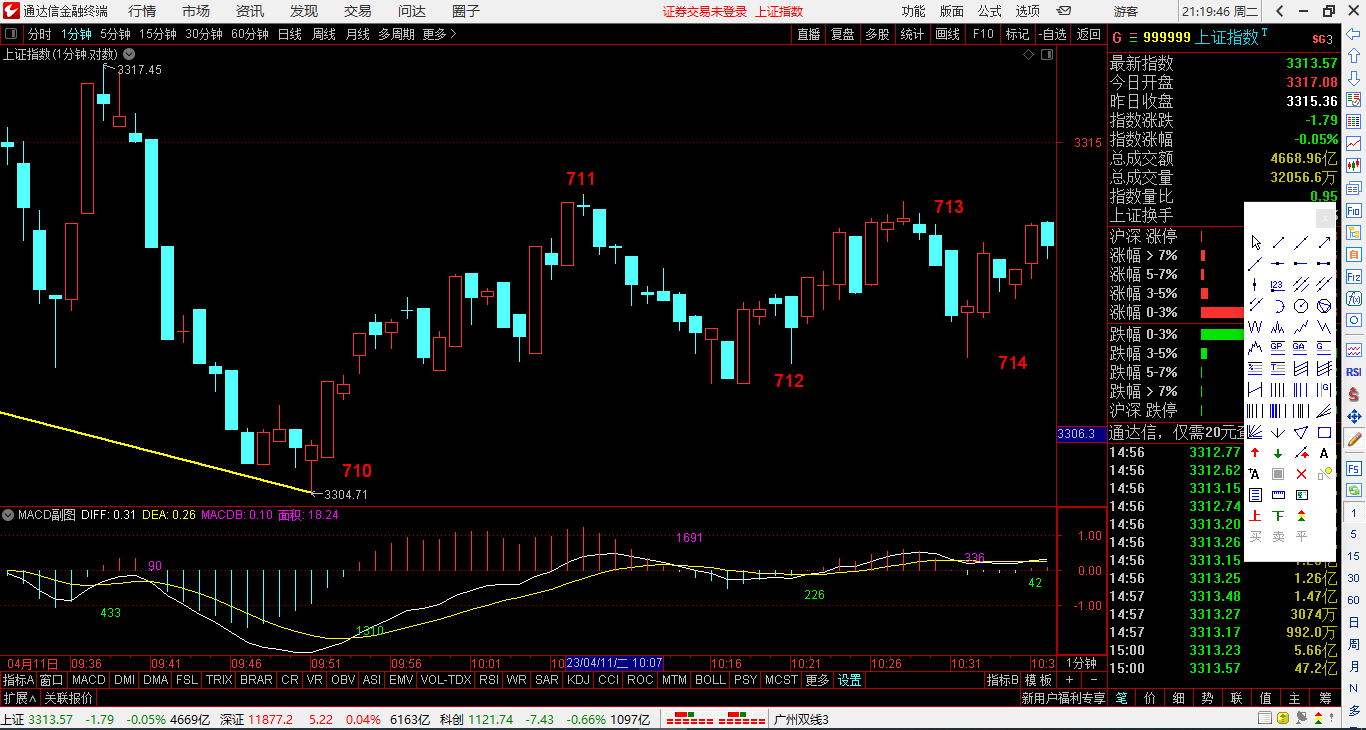This screenshot has height=730, width=1366.
Task: Expand the 更多 timeframe options
Action: pyautogui.click(x=439, y=34)
